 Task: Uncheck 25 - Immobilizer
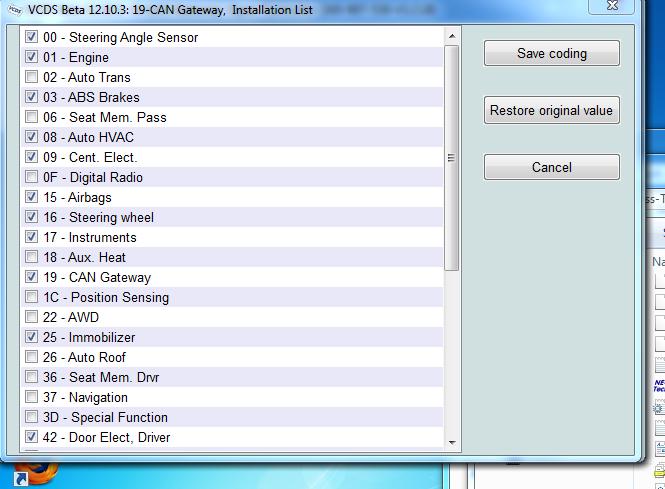click(31, 336)
